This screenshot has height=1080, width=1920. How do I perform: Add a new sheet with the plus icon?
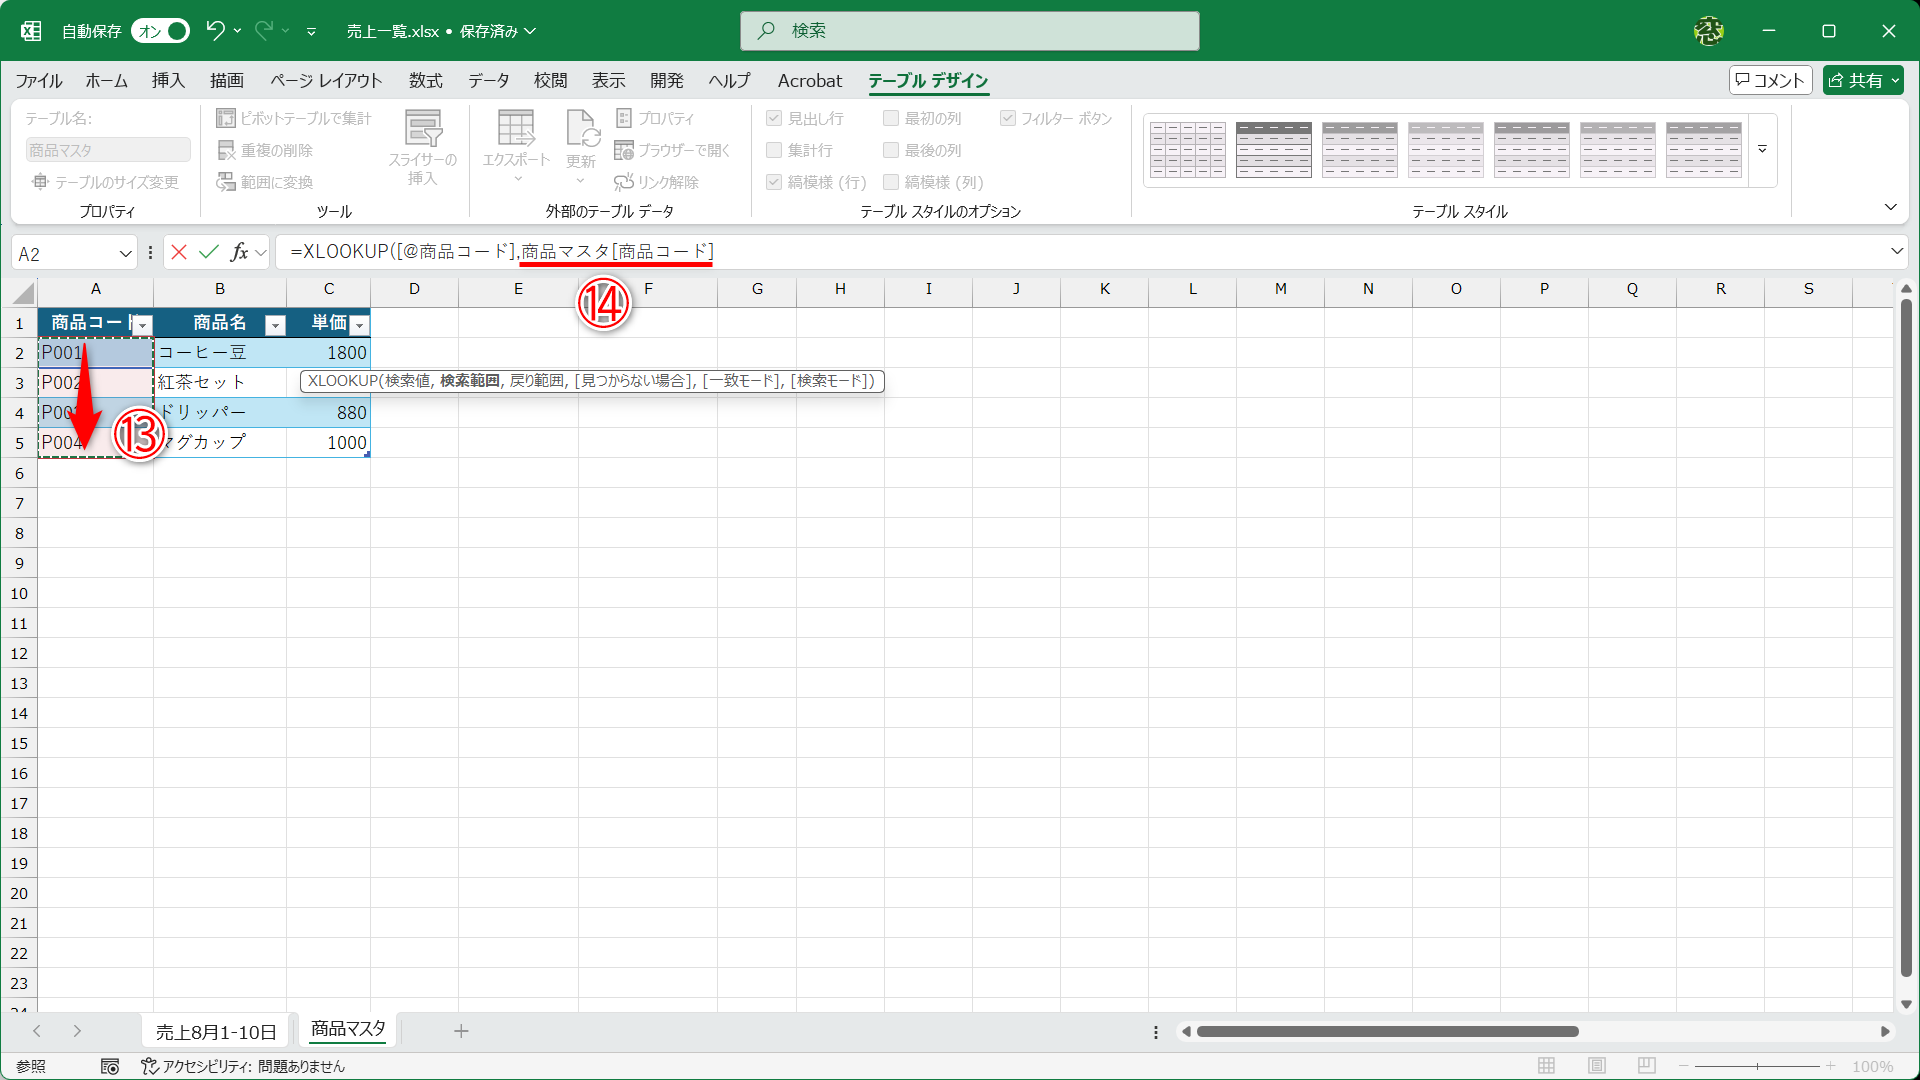461,1031
